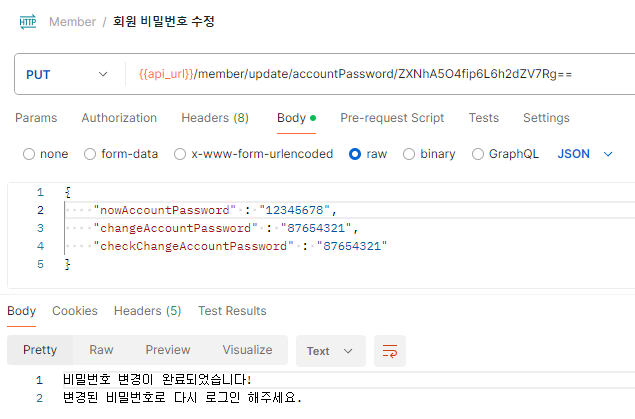Click the "87654321" value on line 3
This screenshot has width=635, height=419.
(x=316, y=228)
